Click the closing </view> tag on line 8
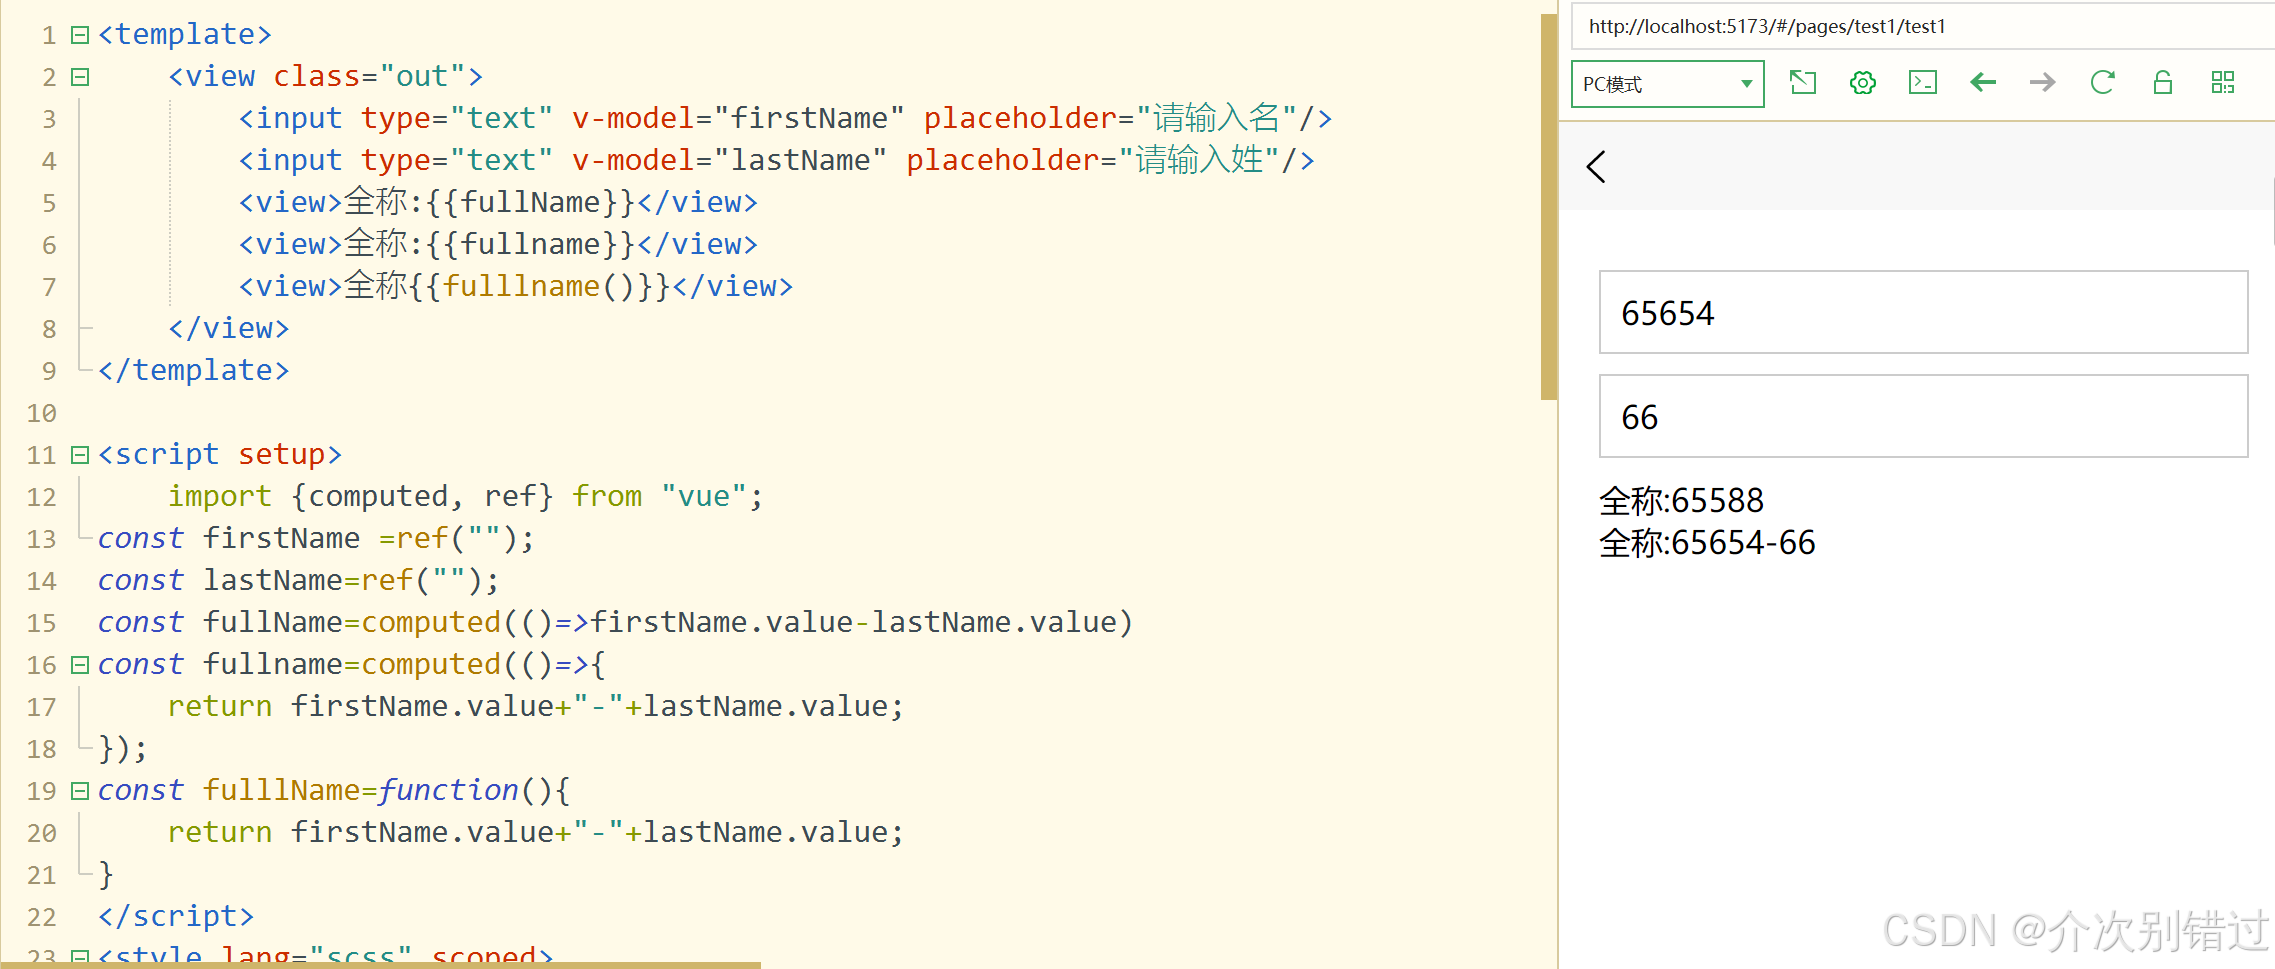The image size is (2275, 969). pyautogui.click(x=229, y=328)
